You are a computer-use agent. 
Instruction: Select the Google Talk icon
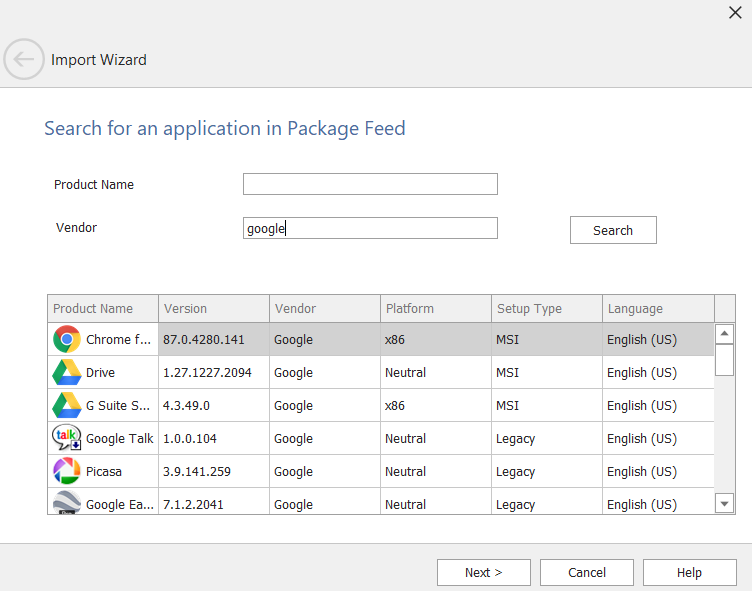pyautogui.click(x=67, y=438)
